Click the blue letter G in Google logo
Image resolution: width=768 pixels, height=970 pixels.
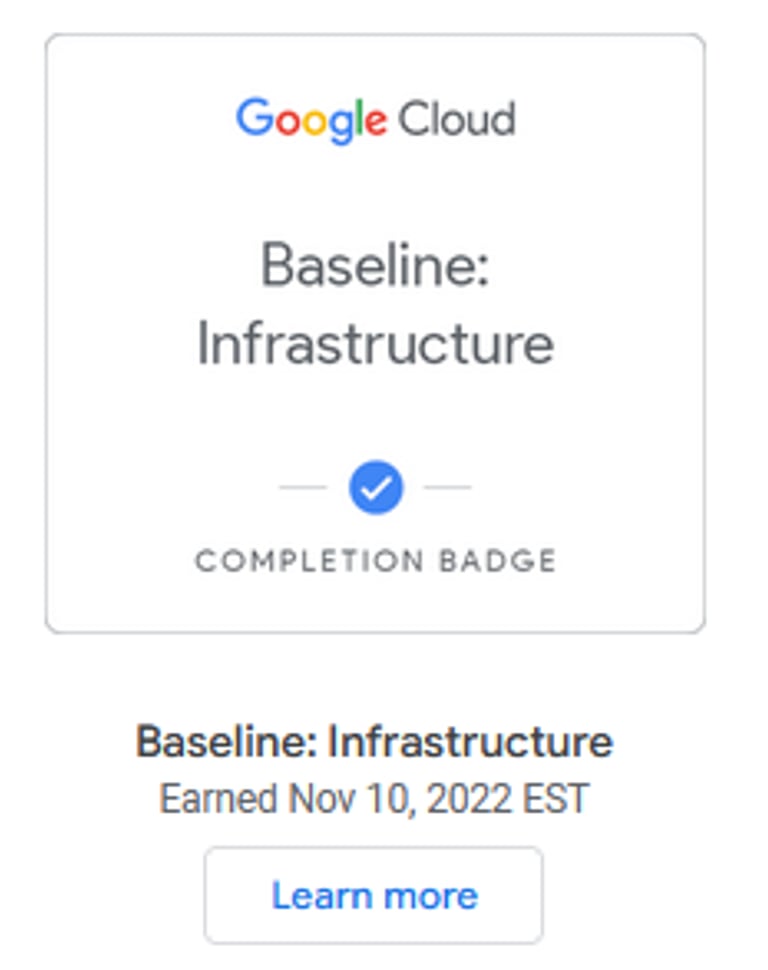tap(253, 118)
